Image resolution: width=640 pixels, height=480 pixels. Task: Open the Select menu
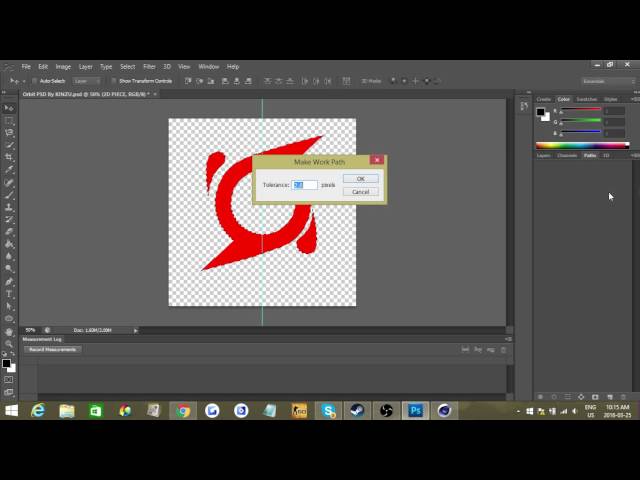point(127,67)
